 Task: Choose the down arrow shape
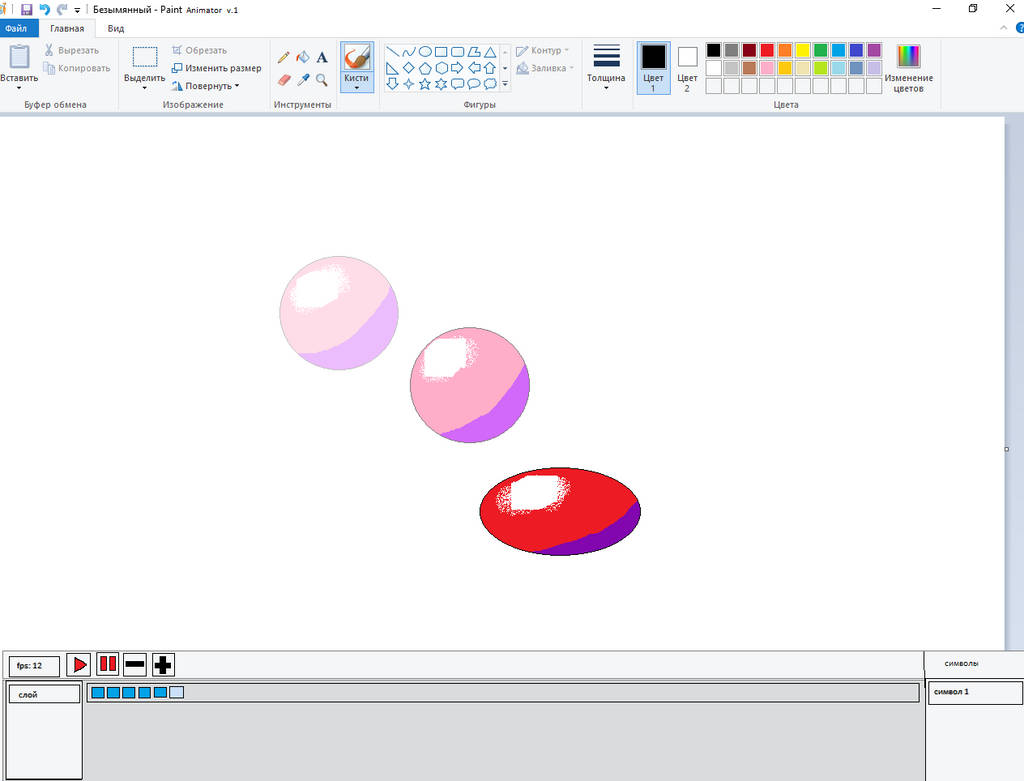(x=392, y=84)
